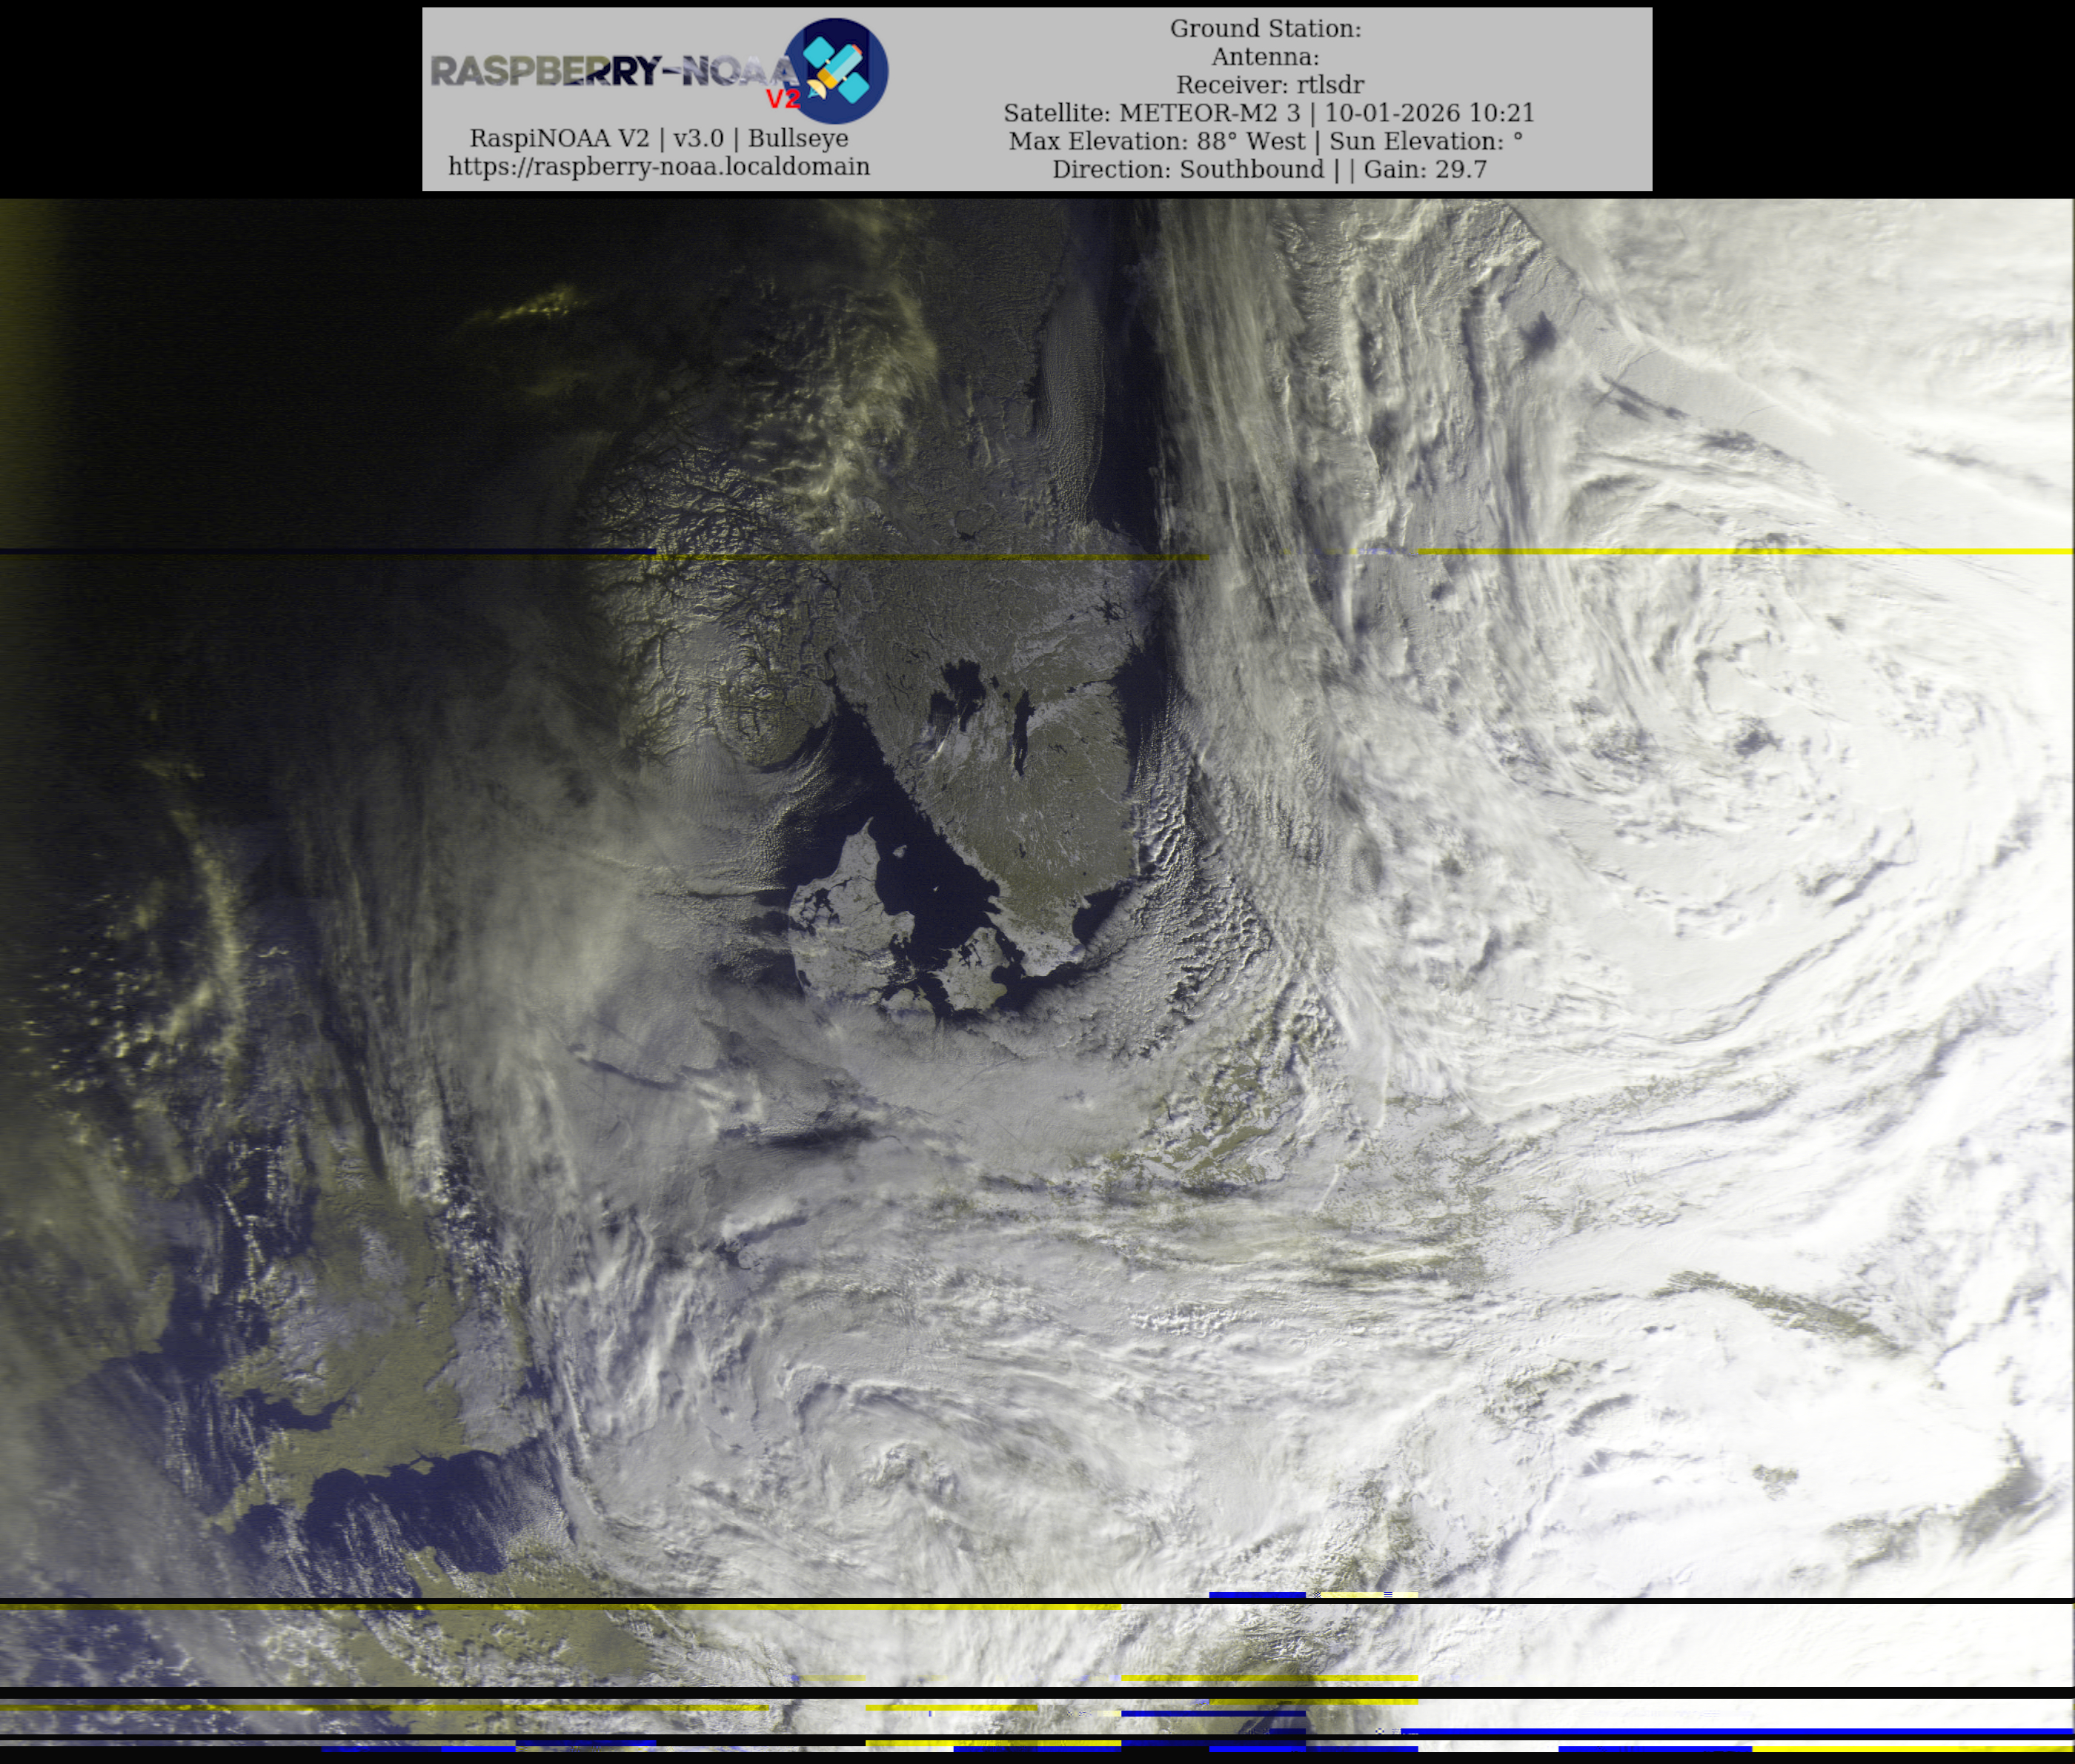Click the RaspiNOAA V2 version text line
The height and width of the screenshot is (1764, 2075).
(x=658, y=138)
